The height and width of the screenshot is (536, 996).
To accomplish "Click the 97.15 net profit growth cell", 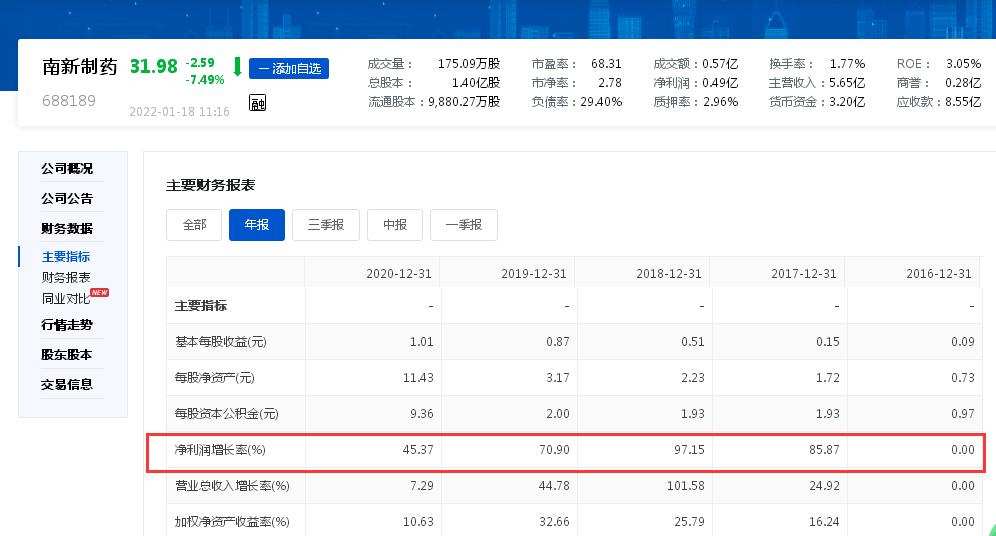I will click(689, 450).
